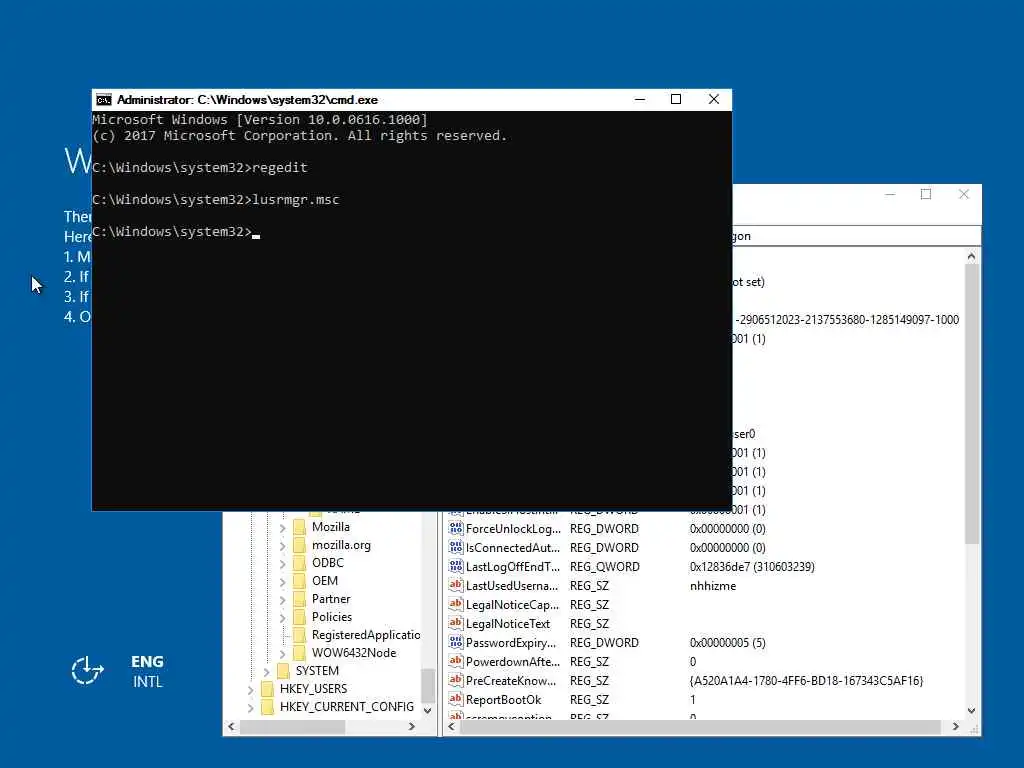
Task: Click the regedit command line in cmd
Action: click(x=200, y=167)
